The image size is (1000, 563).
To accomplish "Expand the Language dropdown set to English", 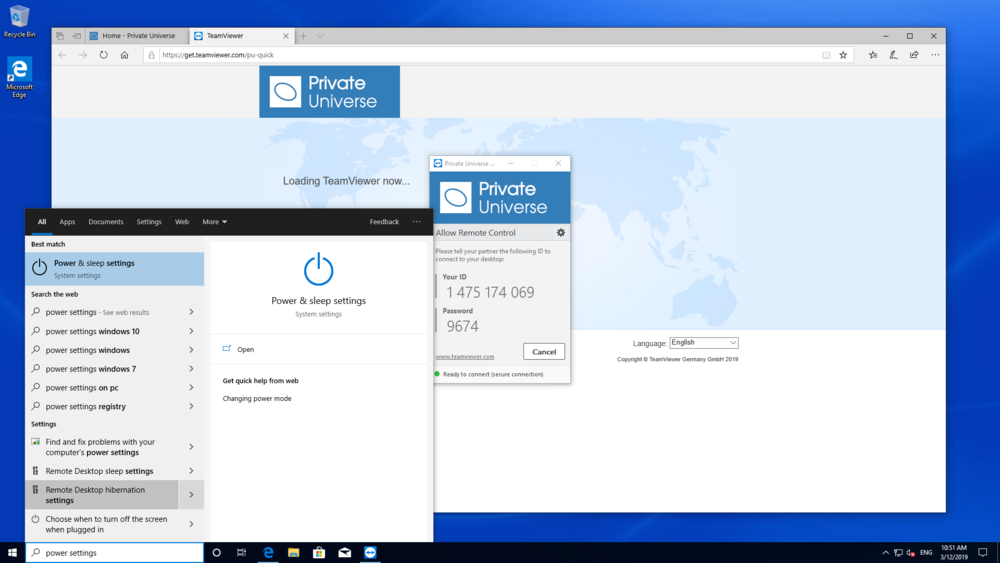I will 704,343.
